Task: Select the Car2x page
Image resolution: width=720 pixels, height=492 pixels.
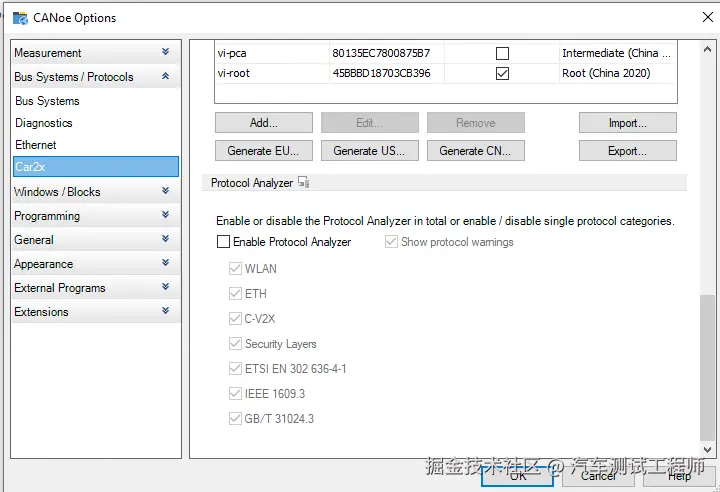Action: pos(96,166)
